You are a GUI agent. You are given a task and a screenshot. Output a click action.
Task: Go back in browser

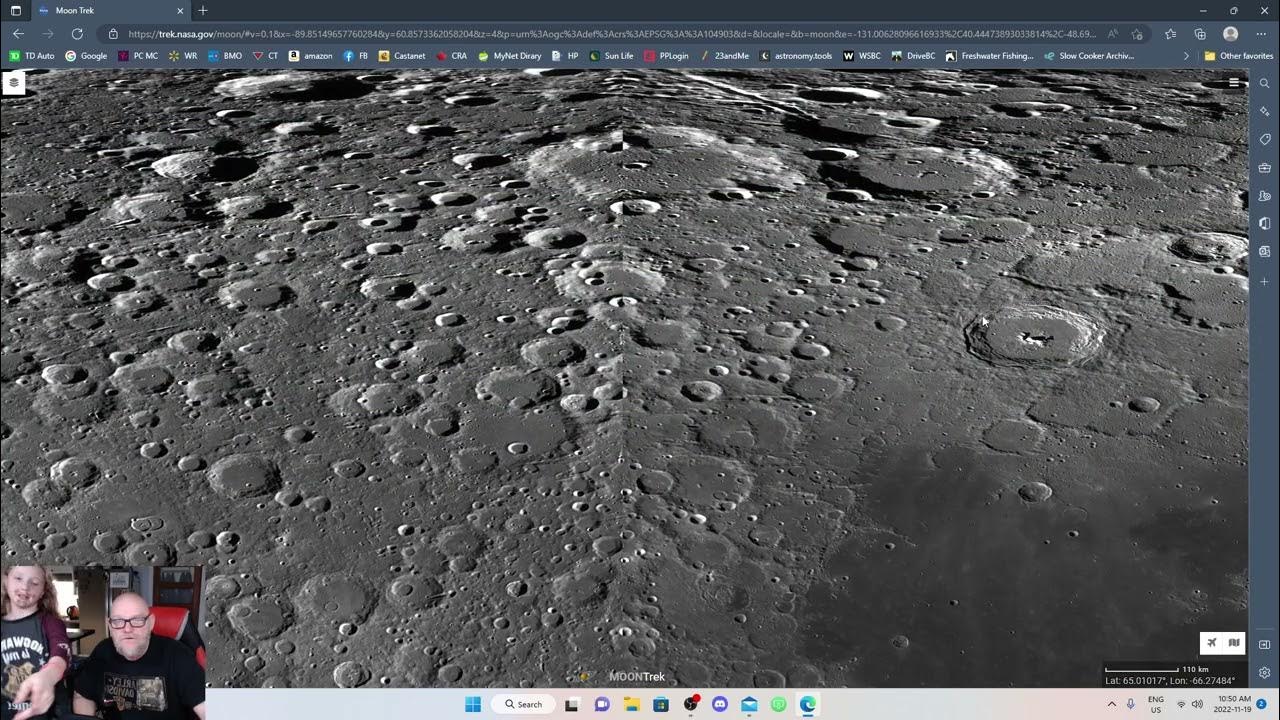[18, 33]
